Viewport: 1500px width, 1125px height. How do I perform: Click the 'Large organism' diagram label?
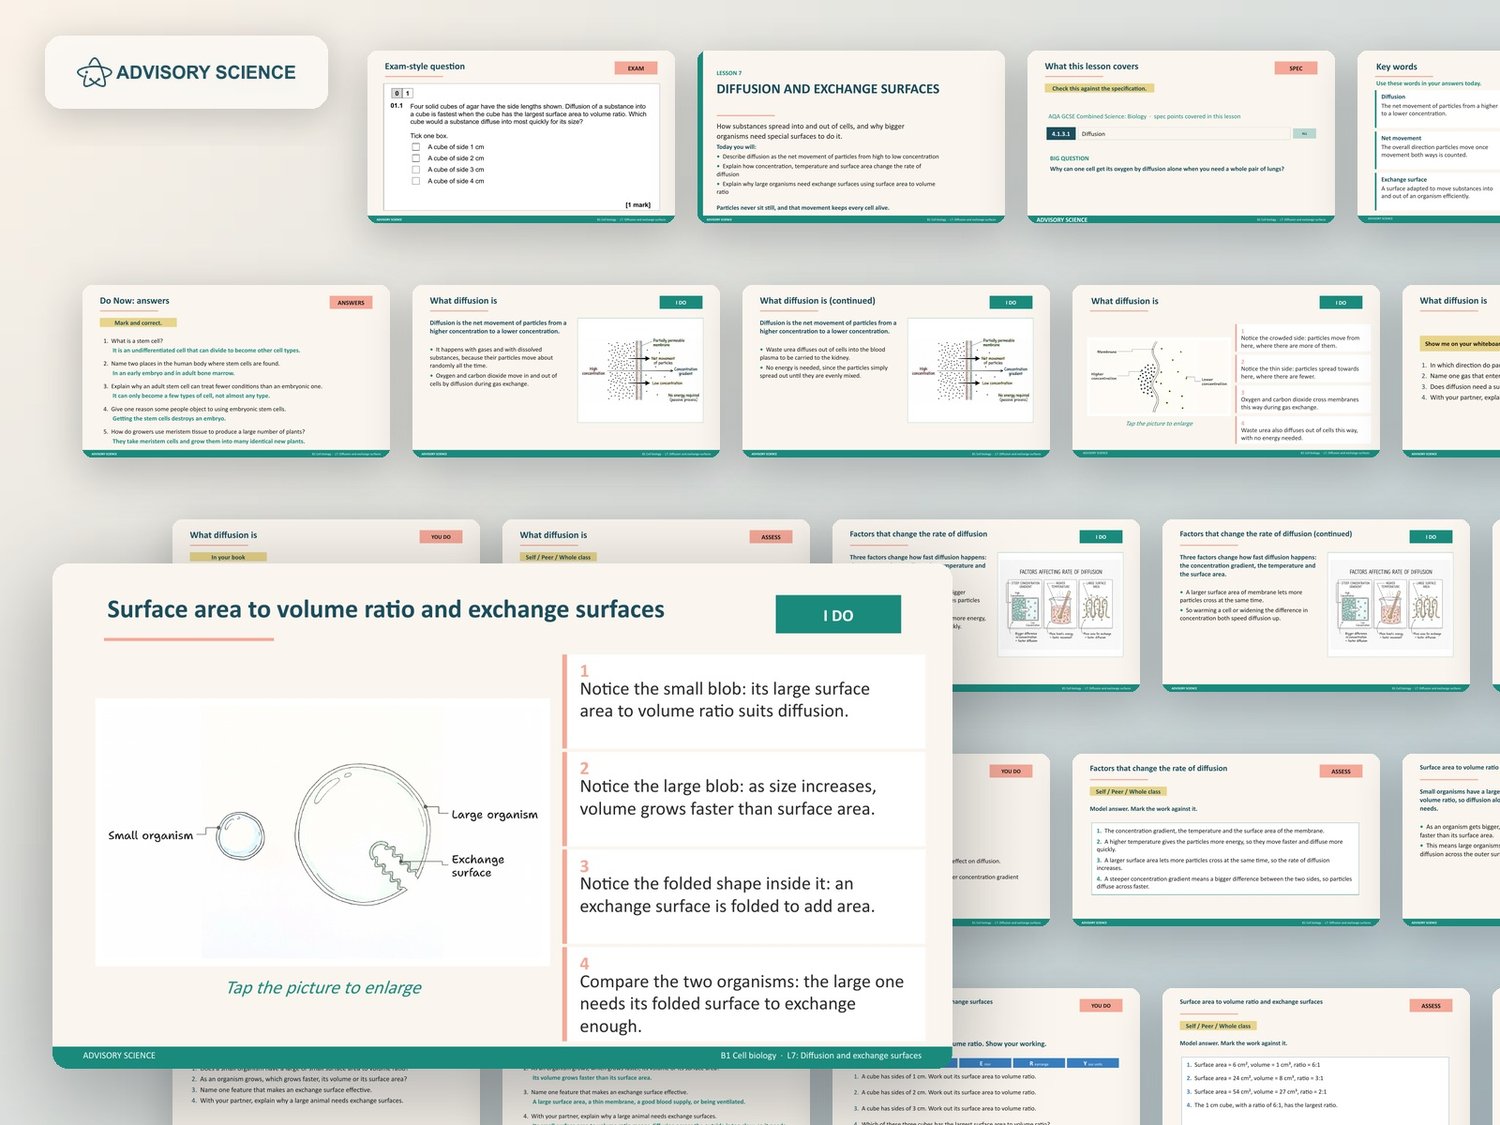point(495,815)
